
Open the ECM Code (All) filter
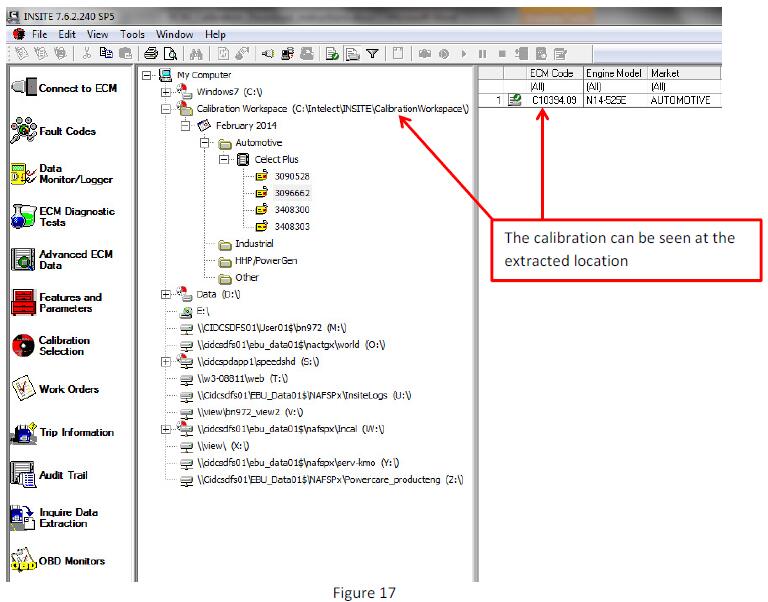pos(555,87)
